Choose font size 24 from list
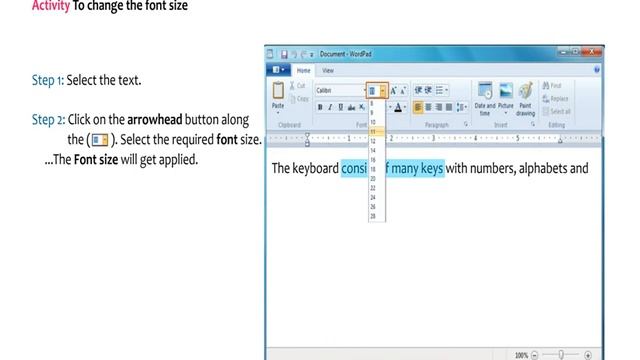640x360 pixels. pyautogui.click(x=376, y=198)
